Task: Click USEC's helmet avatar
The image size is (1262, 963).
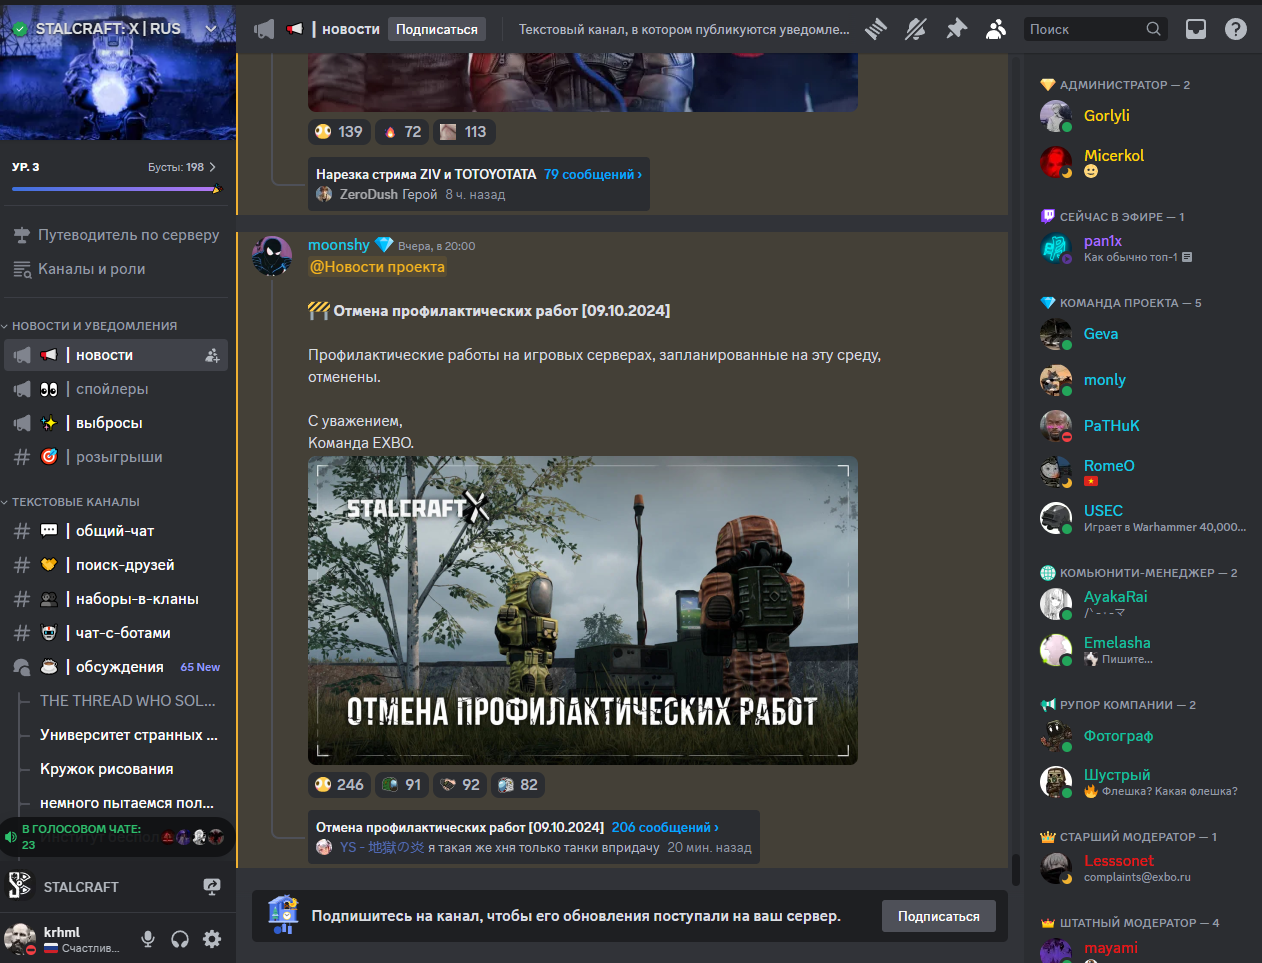Action: (x=1056, y=518)
